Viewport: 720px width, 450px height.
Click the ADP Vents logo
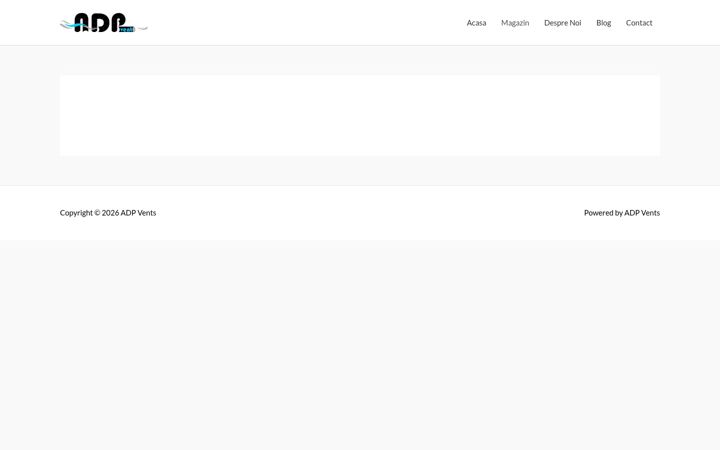(104, 22)
